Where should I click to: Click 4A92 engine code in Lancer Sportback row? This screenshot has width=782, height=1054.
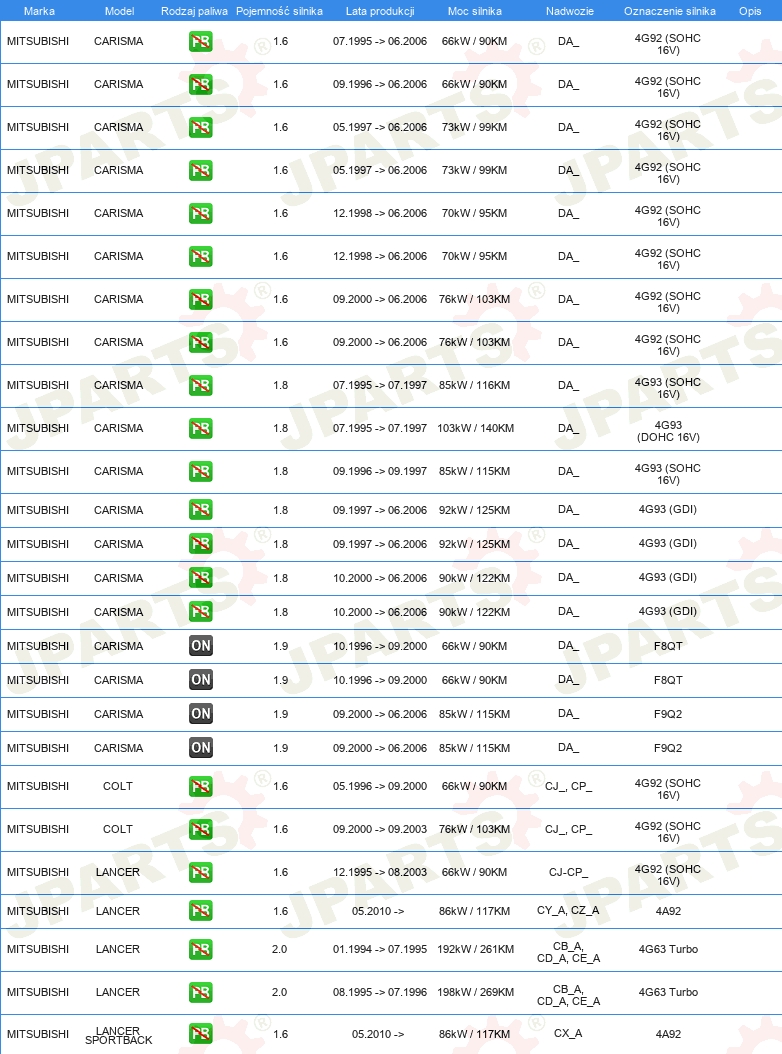pos(668,1034)
